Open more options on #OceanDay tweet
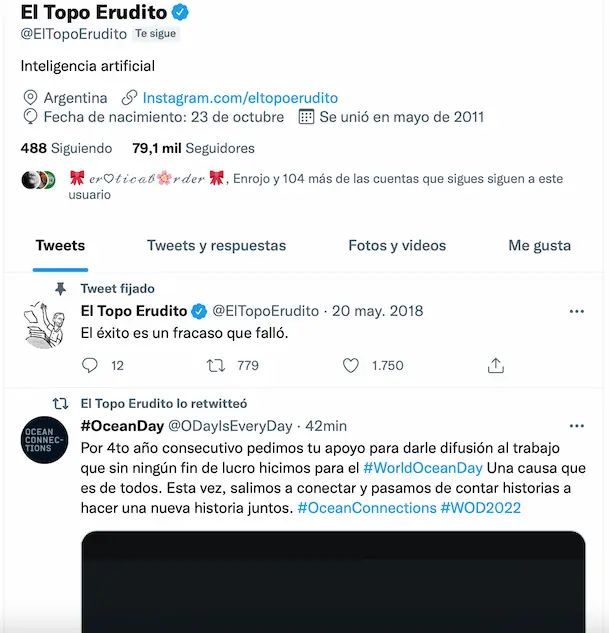609x633 pixels. click(576, 426)
